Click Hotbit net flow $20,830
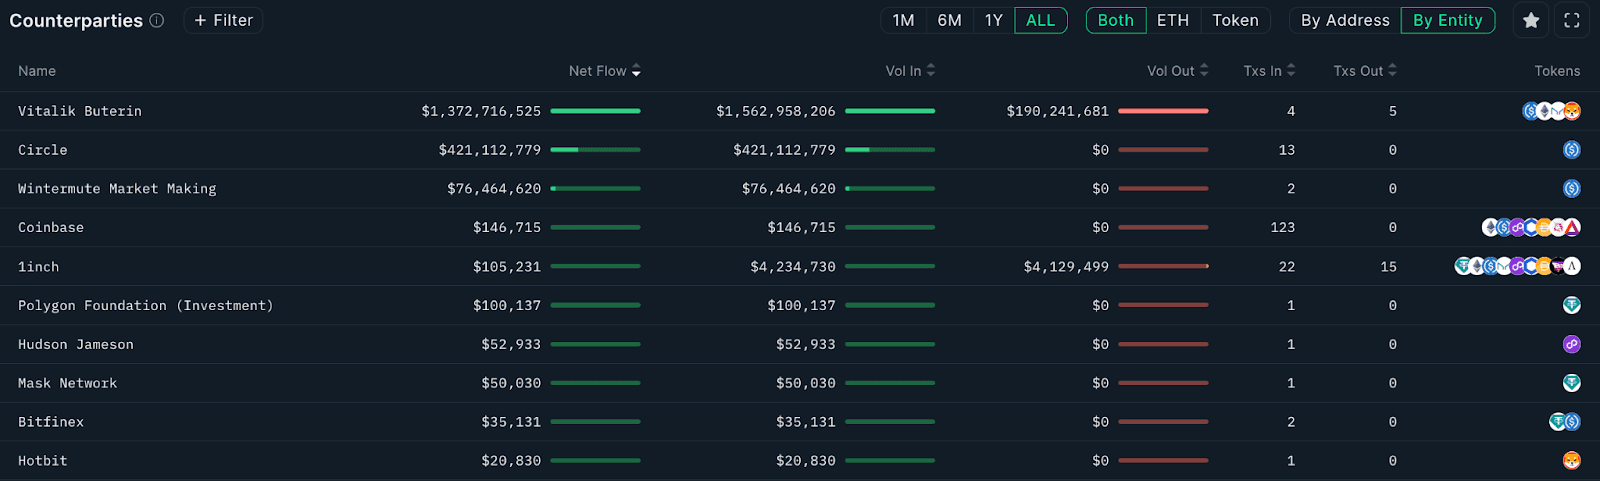 (511, 461)
